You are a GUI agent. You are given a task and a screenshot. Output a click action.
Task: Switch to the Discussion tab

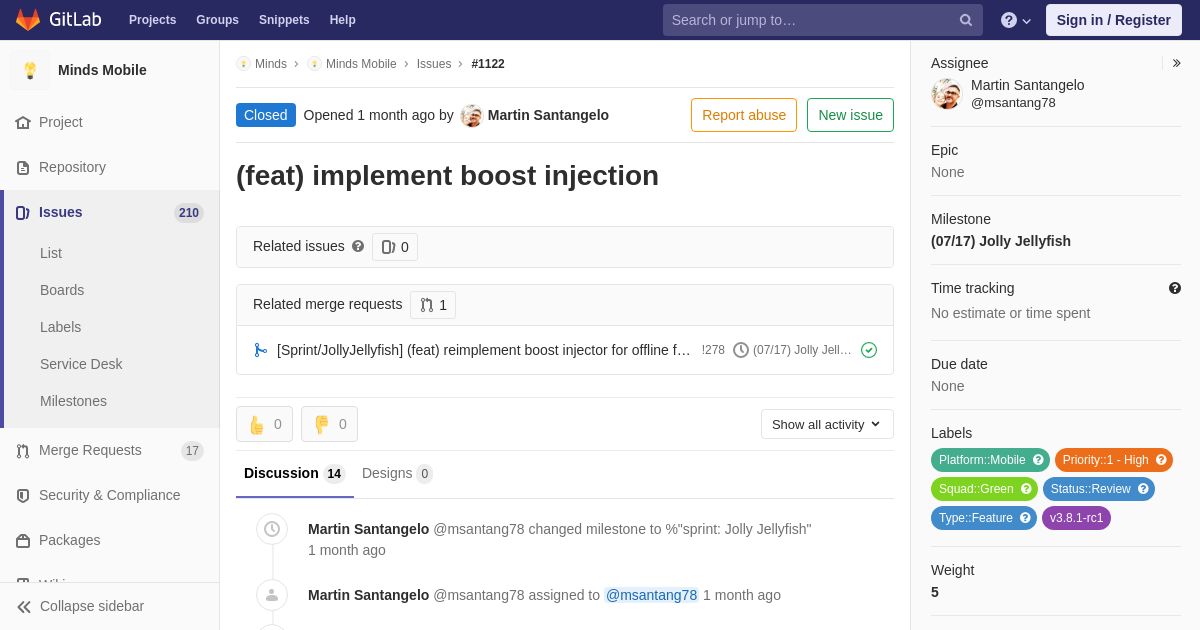(x=294, y=474)
